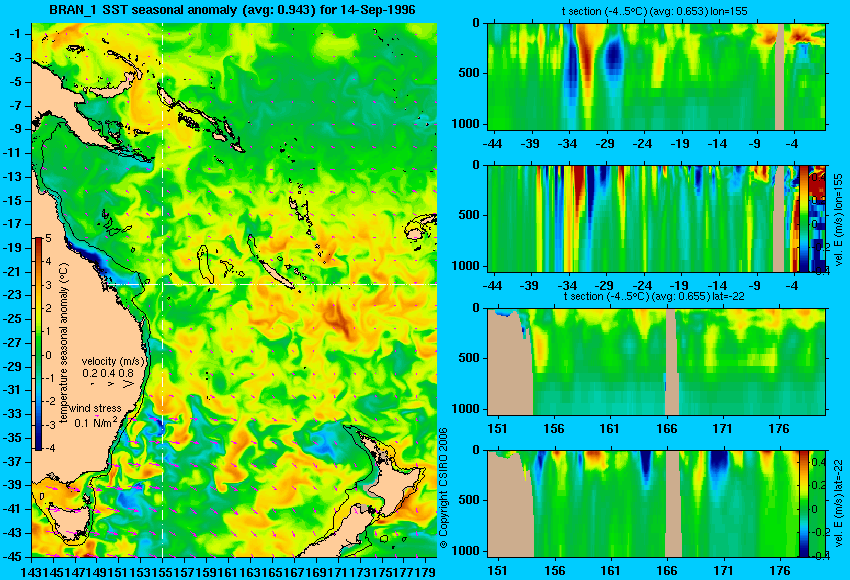Click the lat=-22 velocity color bar
Screen dimensions: 850x580
[x=803, y=504]
